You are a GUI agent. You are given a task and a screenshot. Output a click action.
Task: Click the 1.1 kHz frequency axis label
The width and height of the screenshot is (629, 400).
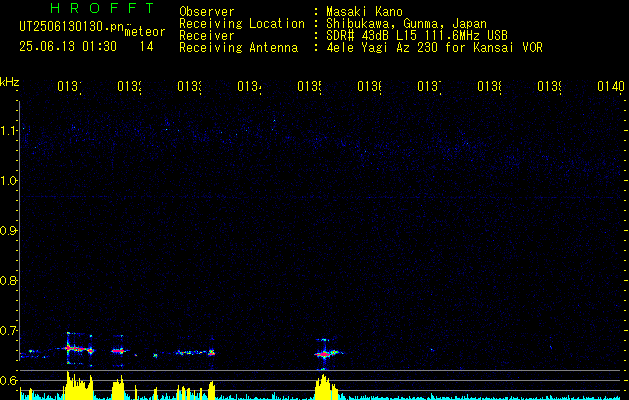(8, 130)
